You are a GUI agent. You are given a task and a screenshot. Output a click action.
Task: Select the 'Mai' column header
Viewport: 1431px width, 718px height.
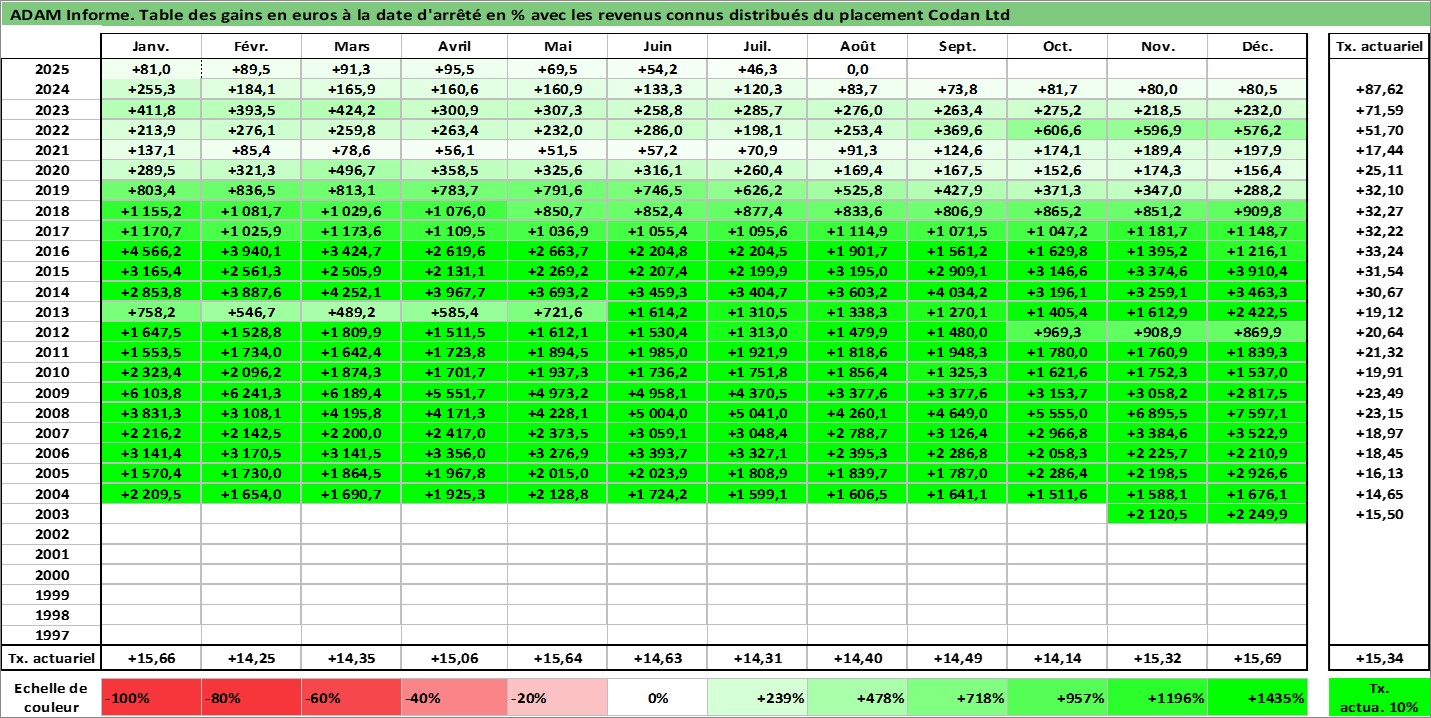click(x=557, y=47)
